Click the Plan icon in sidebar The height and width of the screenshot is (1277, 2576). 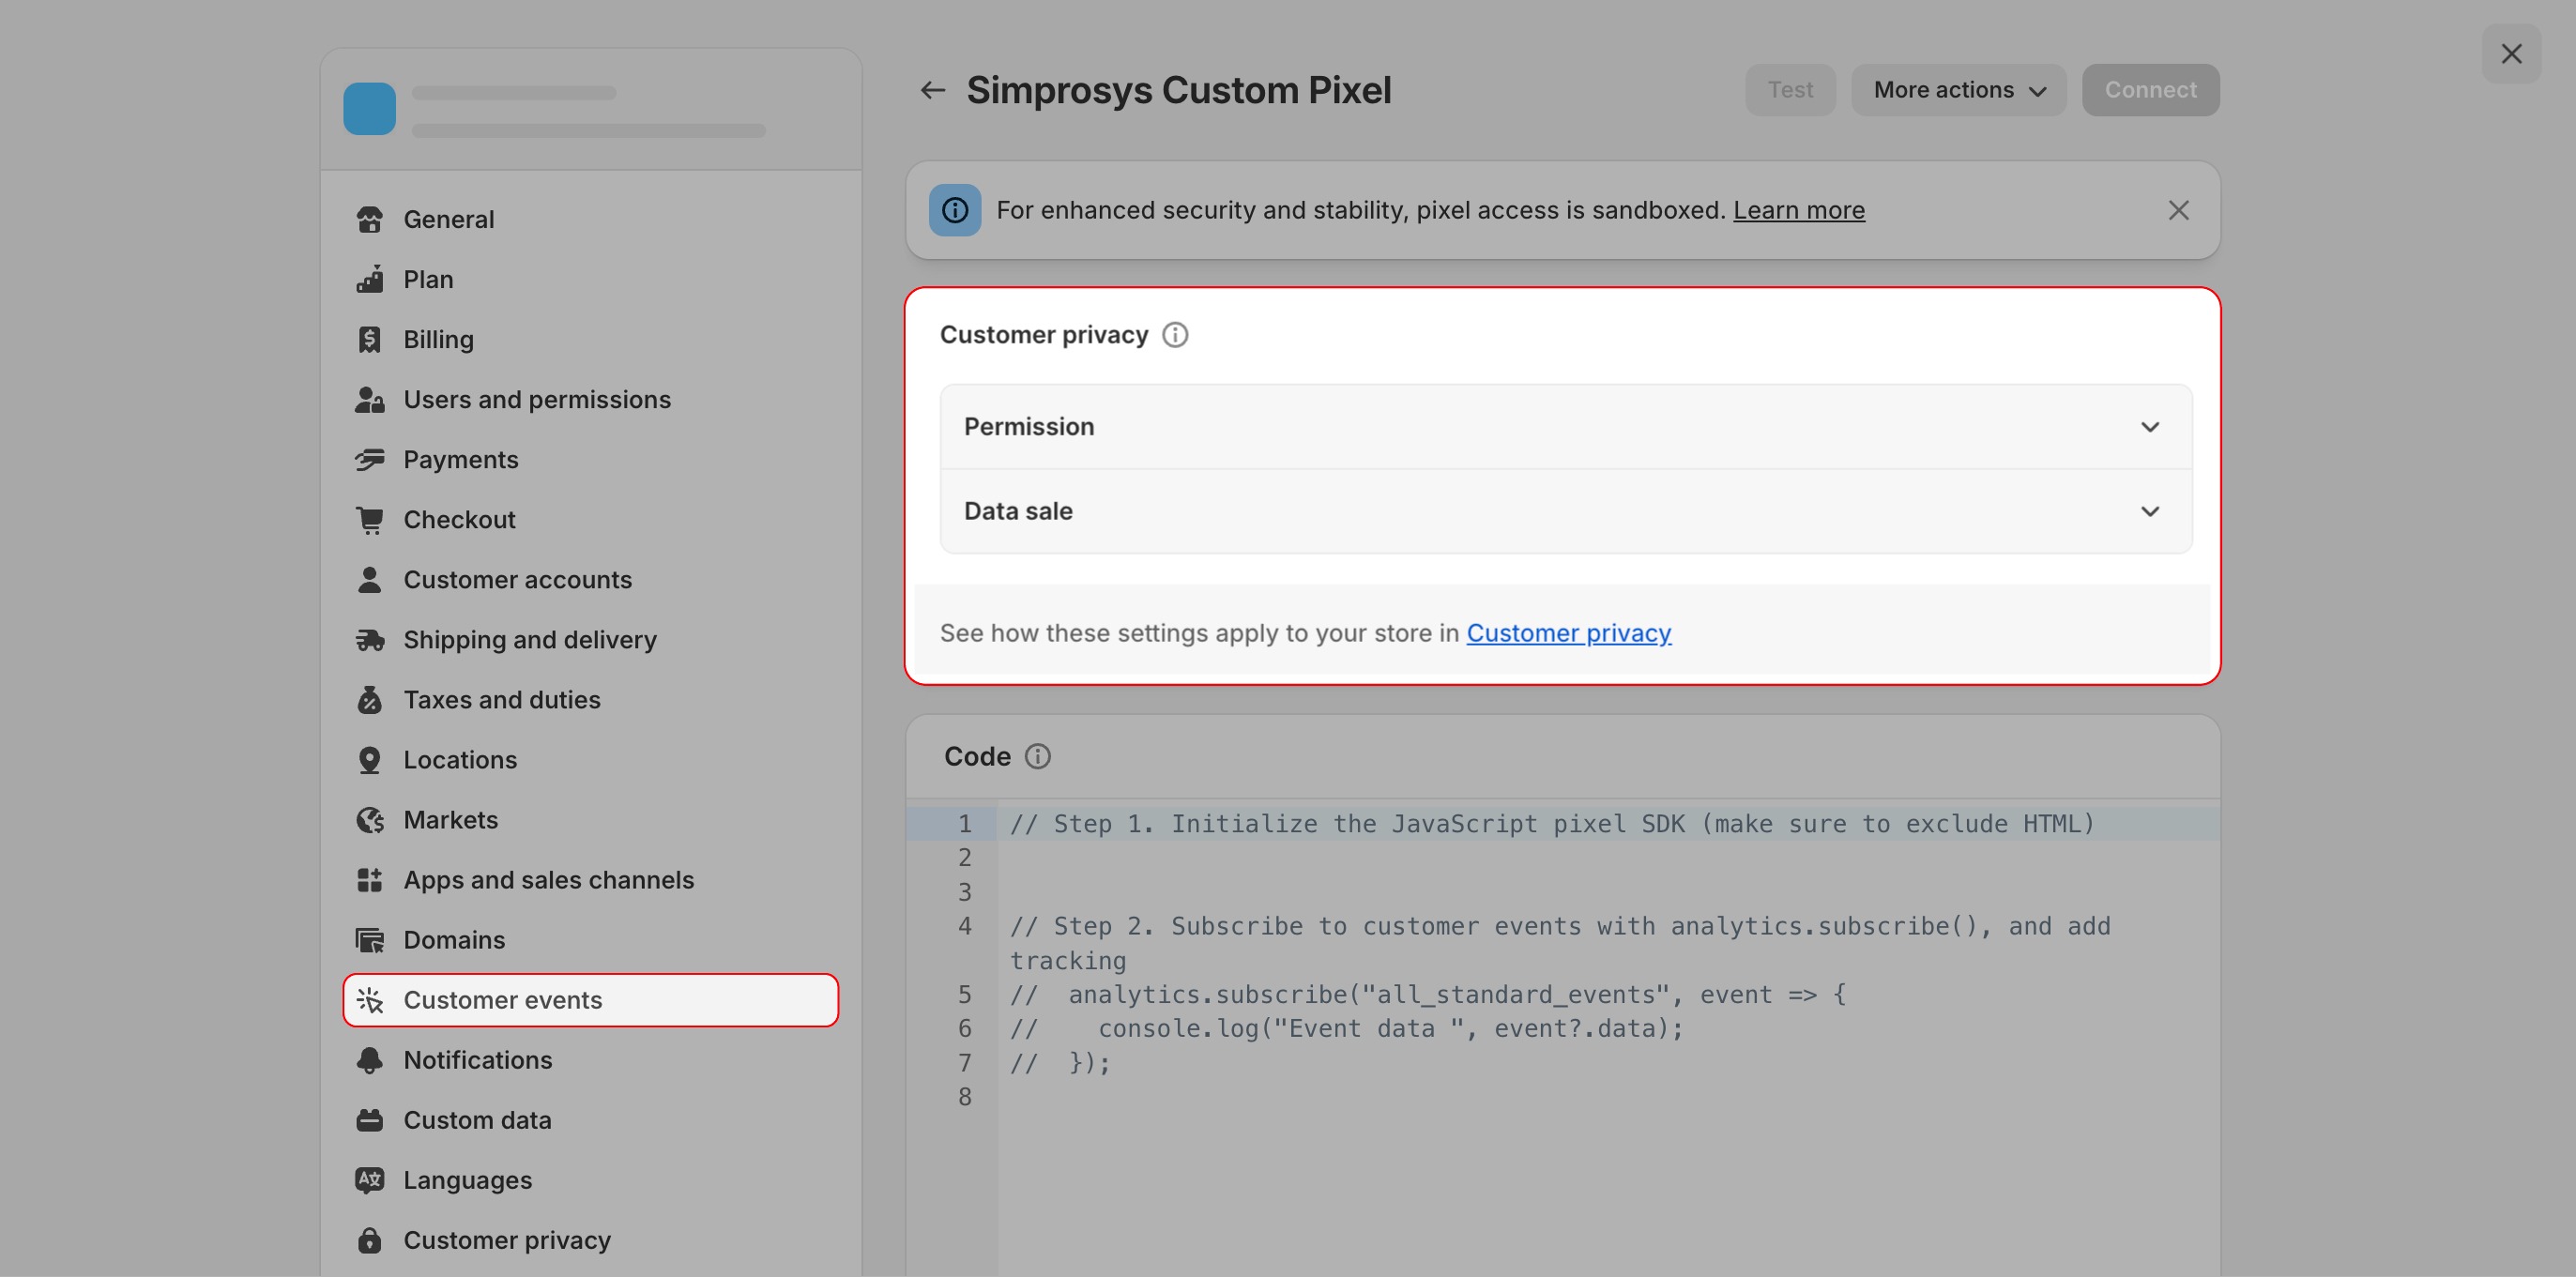click(x=369, y=279)
